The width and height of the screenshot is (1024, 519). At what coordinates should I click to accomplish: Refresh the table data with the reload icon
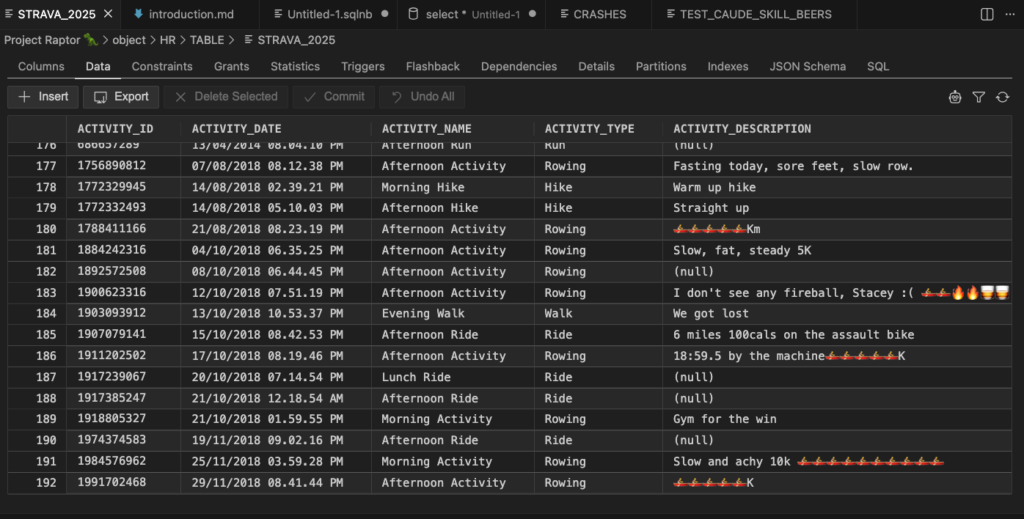point(1002,97)
